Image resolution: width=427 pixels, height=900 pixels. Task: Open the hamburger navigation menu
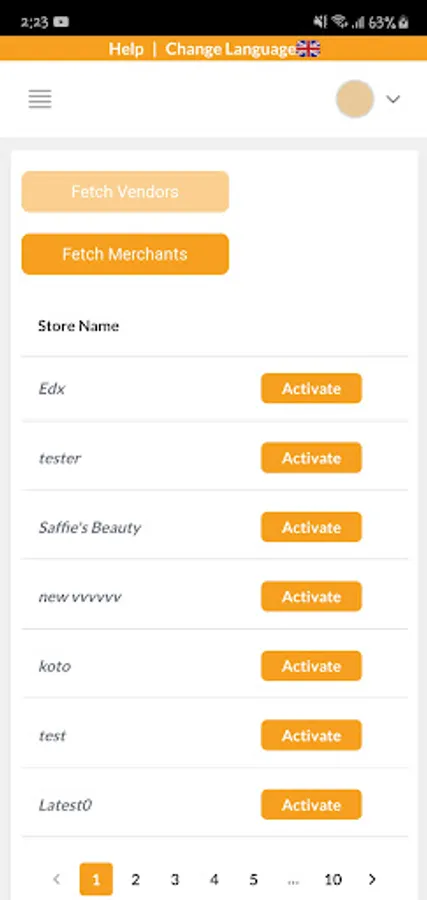point(40,99)
